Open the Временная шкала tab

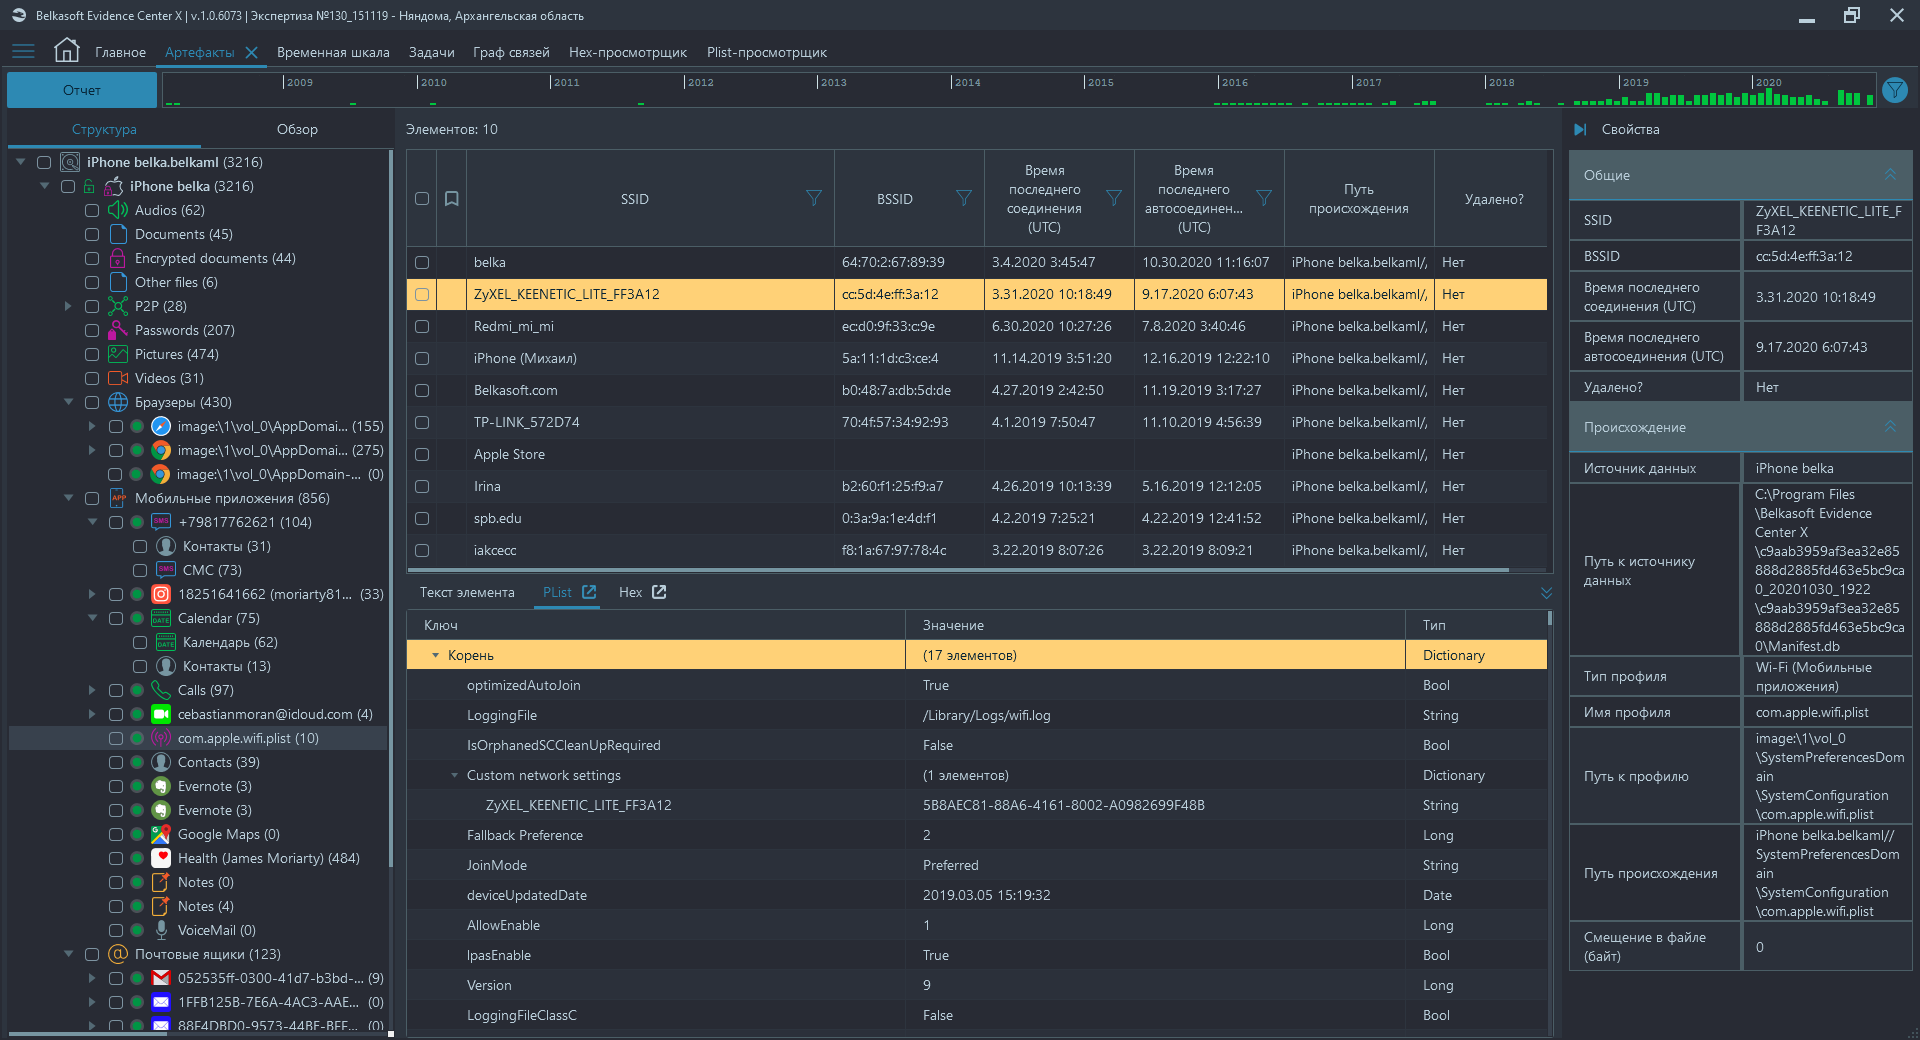pos(333,52)
